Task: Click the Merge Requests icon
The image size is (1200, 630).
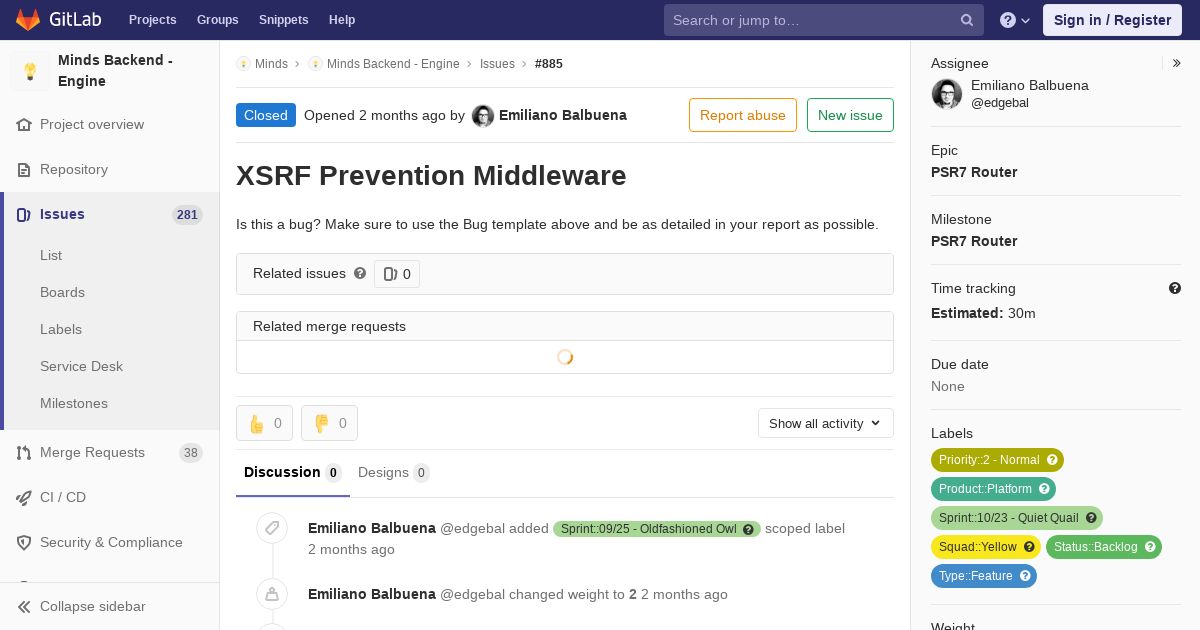Action: tap(24, 453)
